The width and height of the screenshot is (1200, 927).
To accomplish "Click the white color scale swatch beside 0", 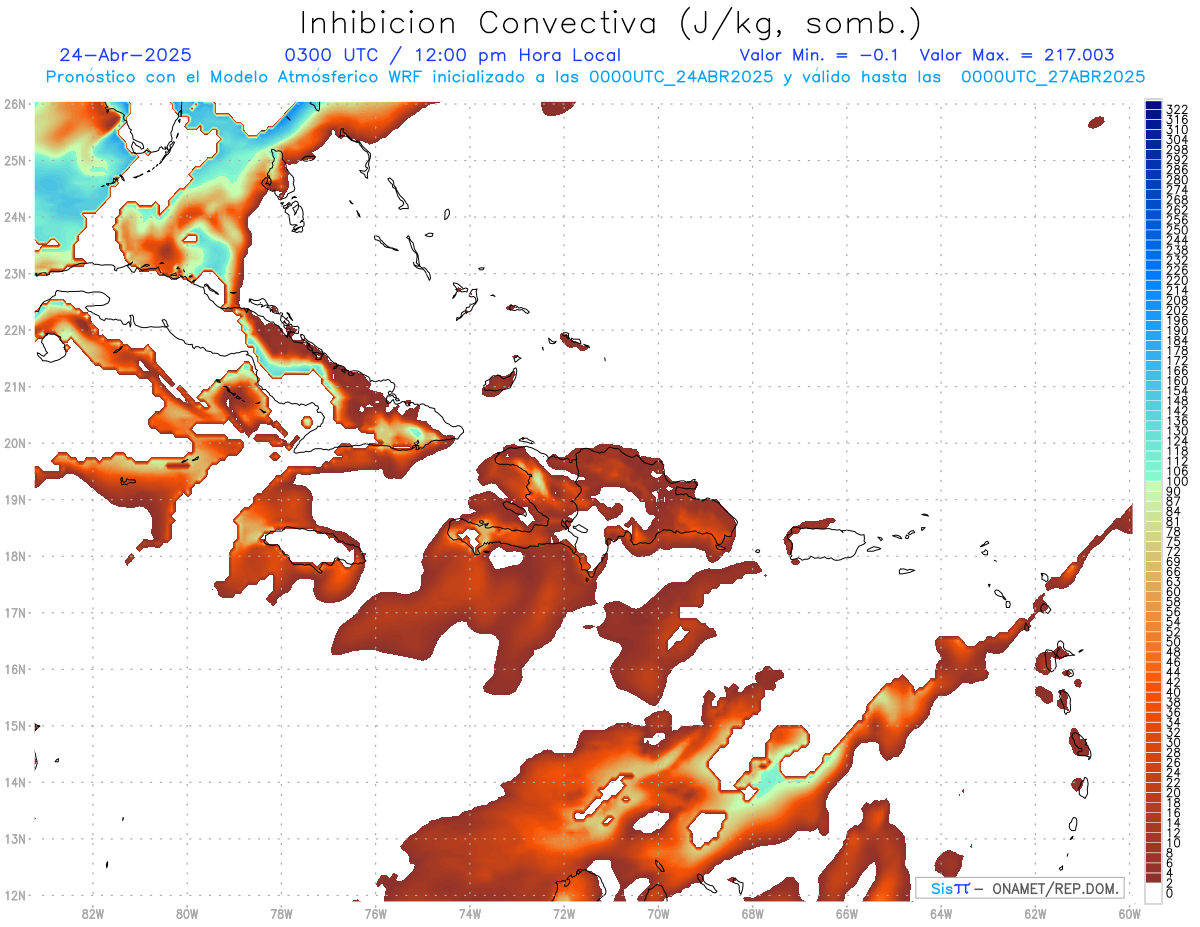I will point(1153,892).
